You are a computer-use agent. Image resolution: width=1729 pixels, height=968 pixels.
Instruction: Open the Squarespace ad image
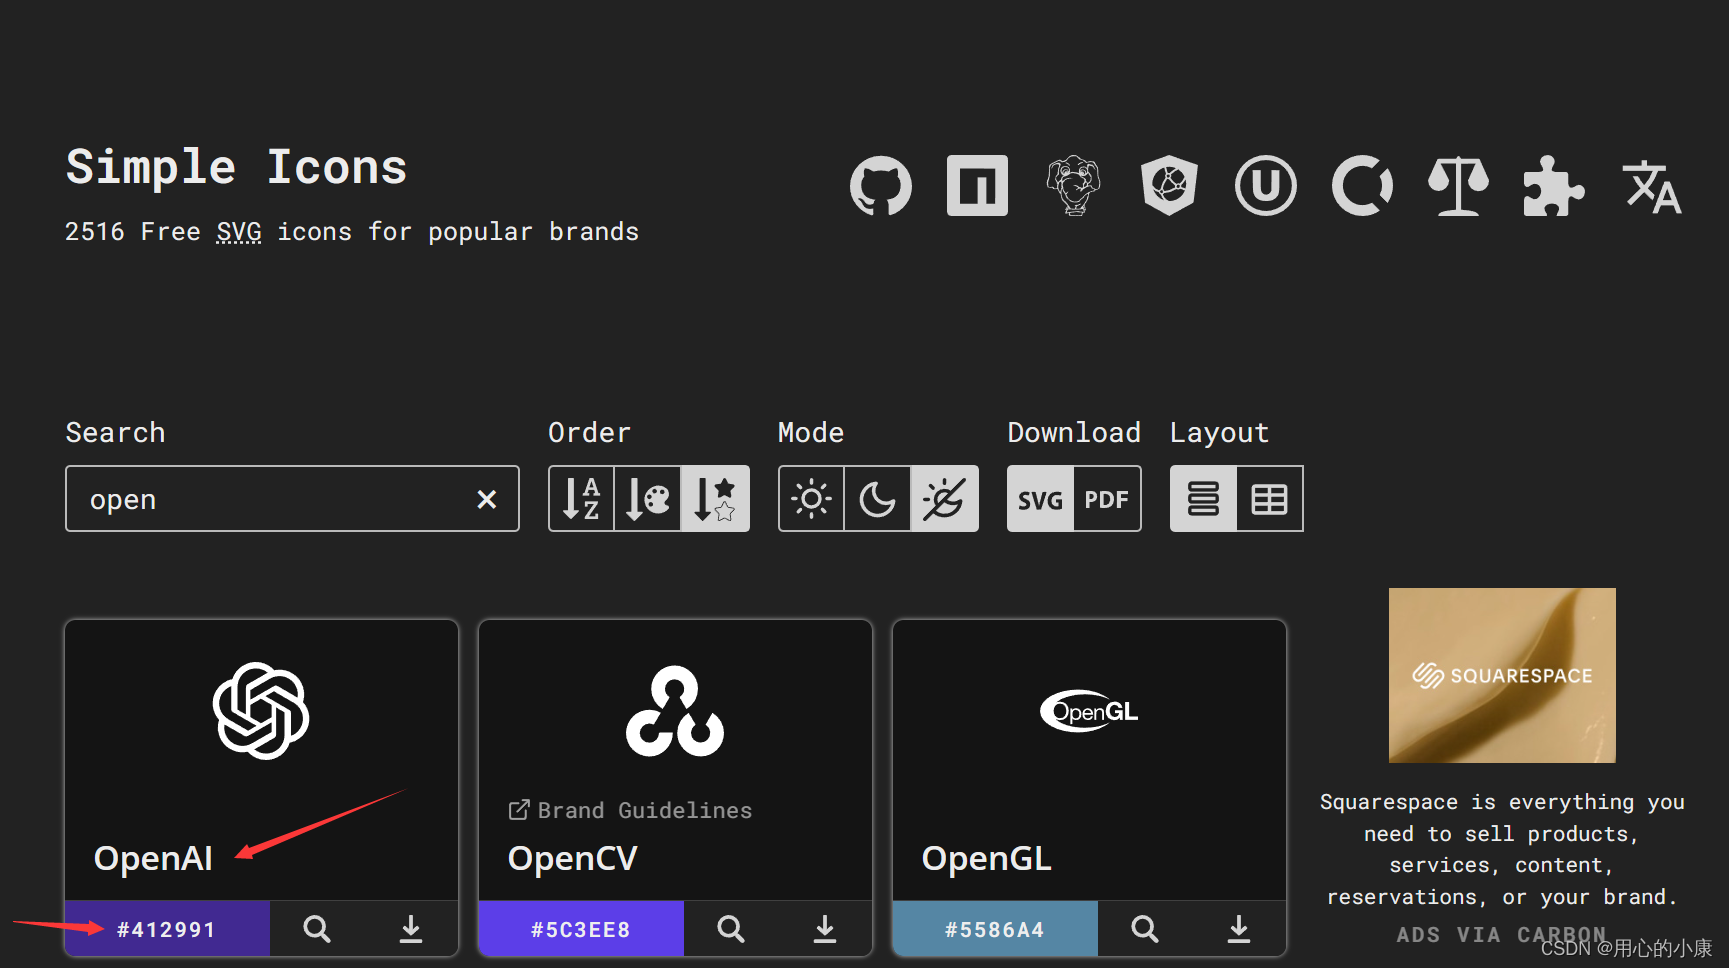pos(1502,675)
